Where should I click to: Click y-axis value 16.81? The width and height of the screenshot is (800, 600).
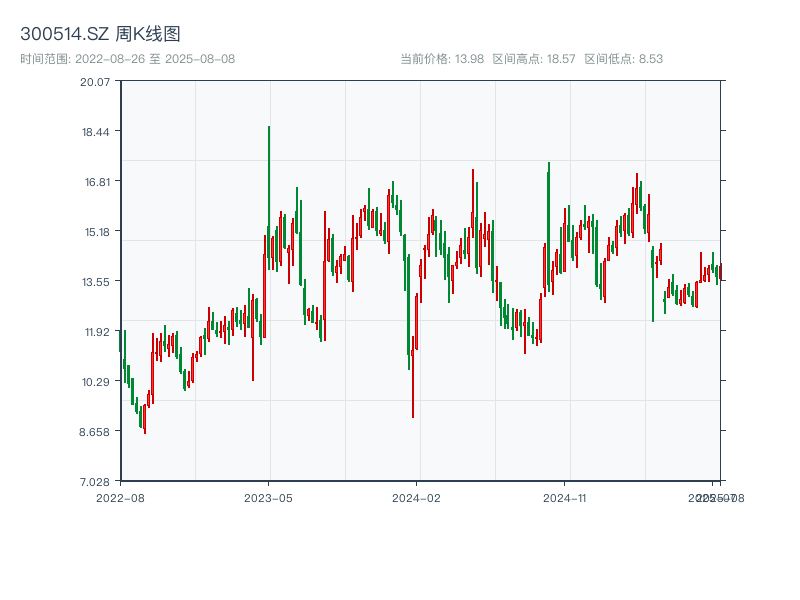click(97, 182)
